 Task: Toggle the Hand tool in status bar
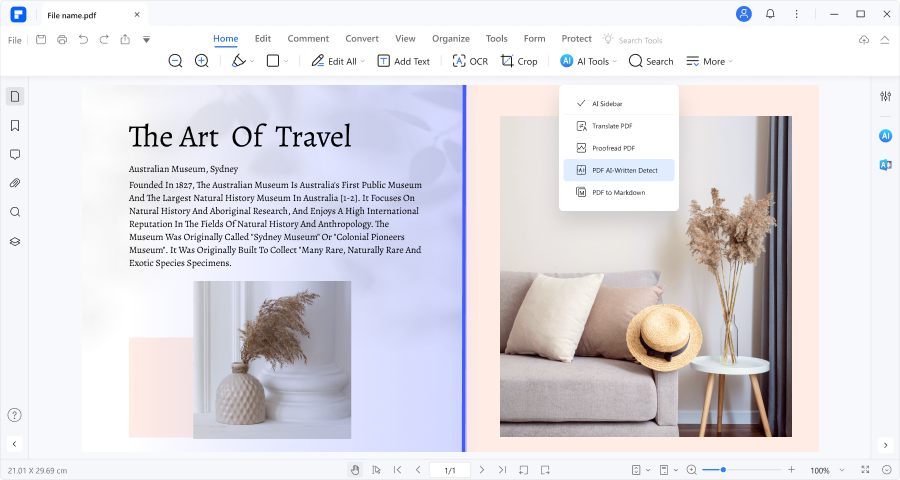[x=354, y=470]
